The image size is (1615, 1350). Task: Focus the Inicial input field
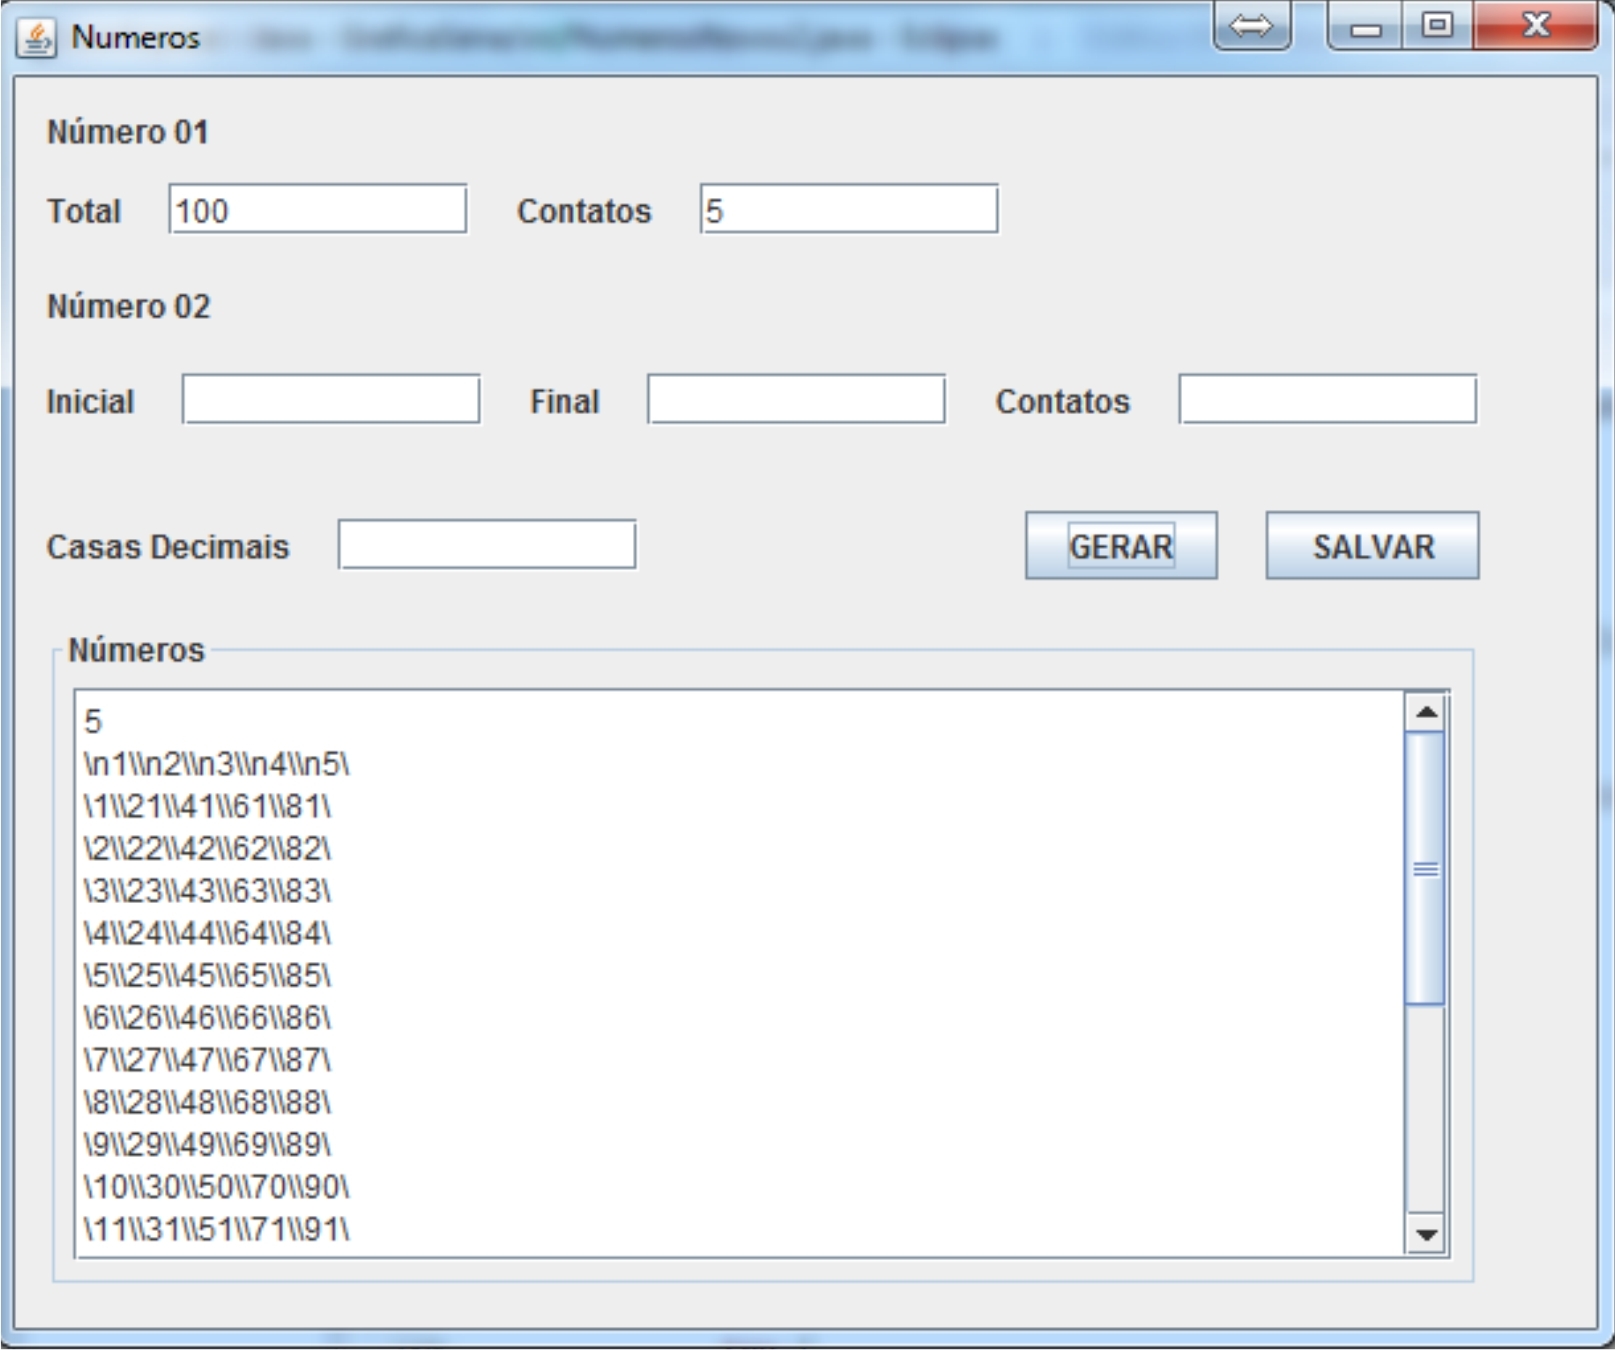tap(331, 400)
